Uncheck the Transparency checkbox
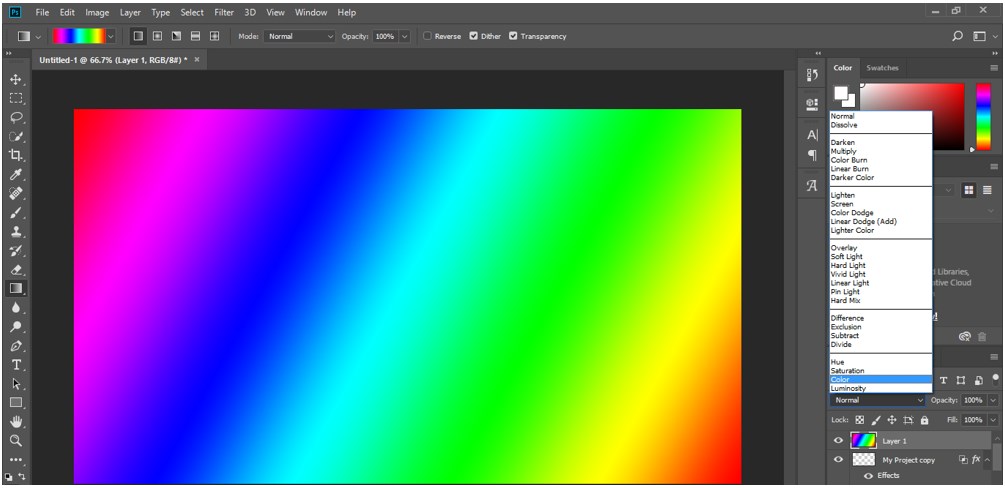This screenshot has height=488, width=1005. pyautogui.click(x=513, y=37)
